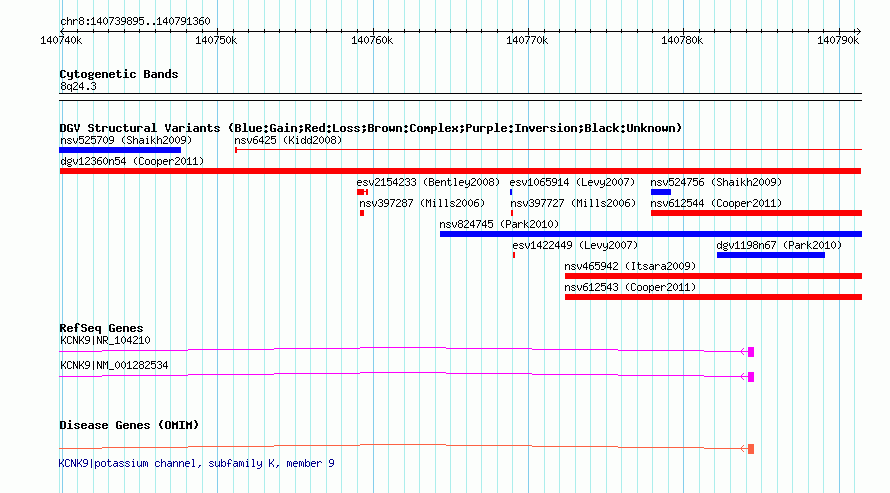Click the nsv824745 (Park2010) label
The height and width of the screenshot is (493, 890).
pos(499,224)
